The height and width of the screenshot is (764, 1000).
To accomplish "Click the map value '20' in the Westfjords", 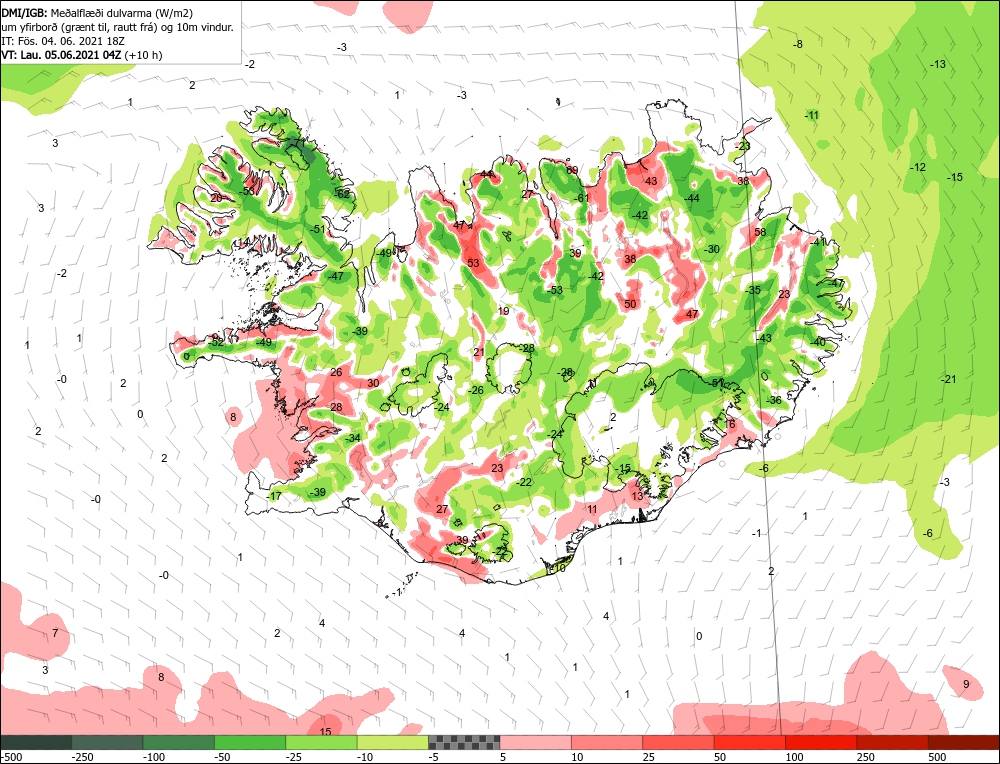I will point(216,198).
